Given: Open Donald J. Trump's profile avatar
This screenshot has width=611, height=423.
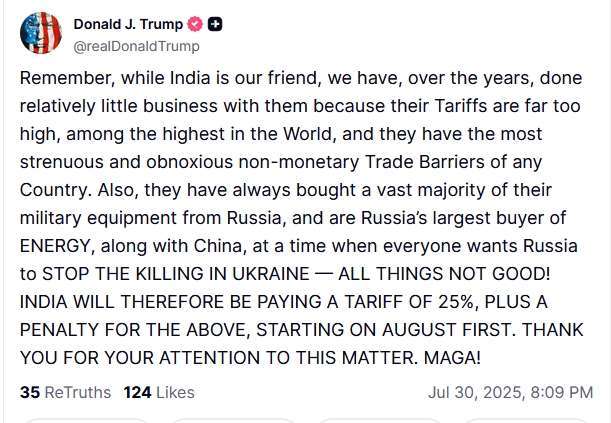Looking at the screenshot, I should coord(41,33).
